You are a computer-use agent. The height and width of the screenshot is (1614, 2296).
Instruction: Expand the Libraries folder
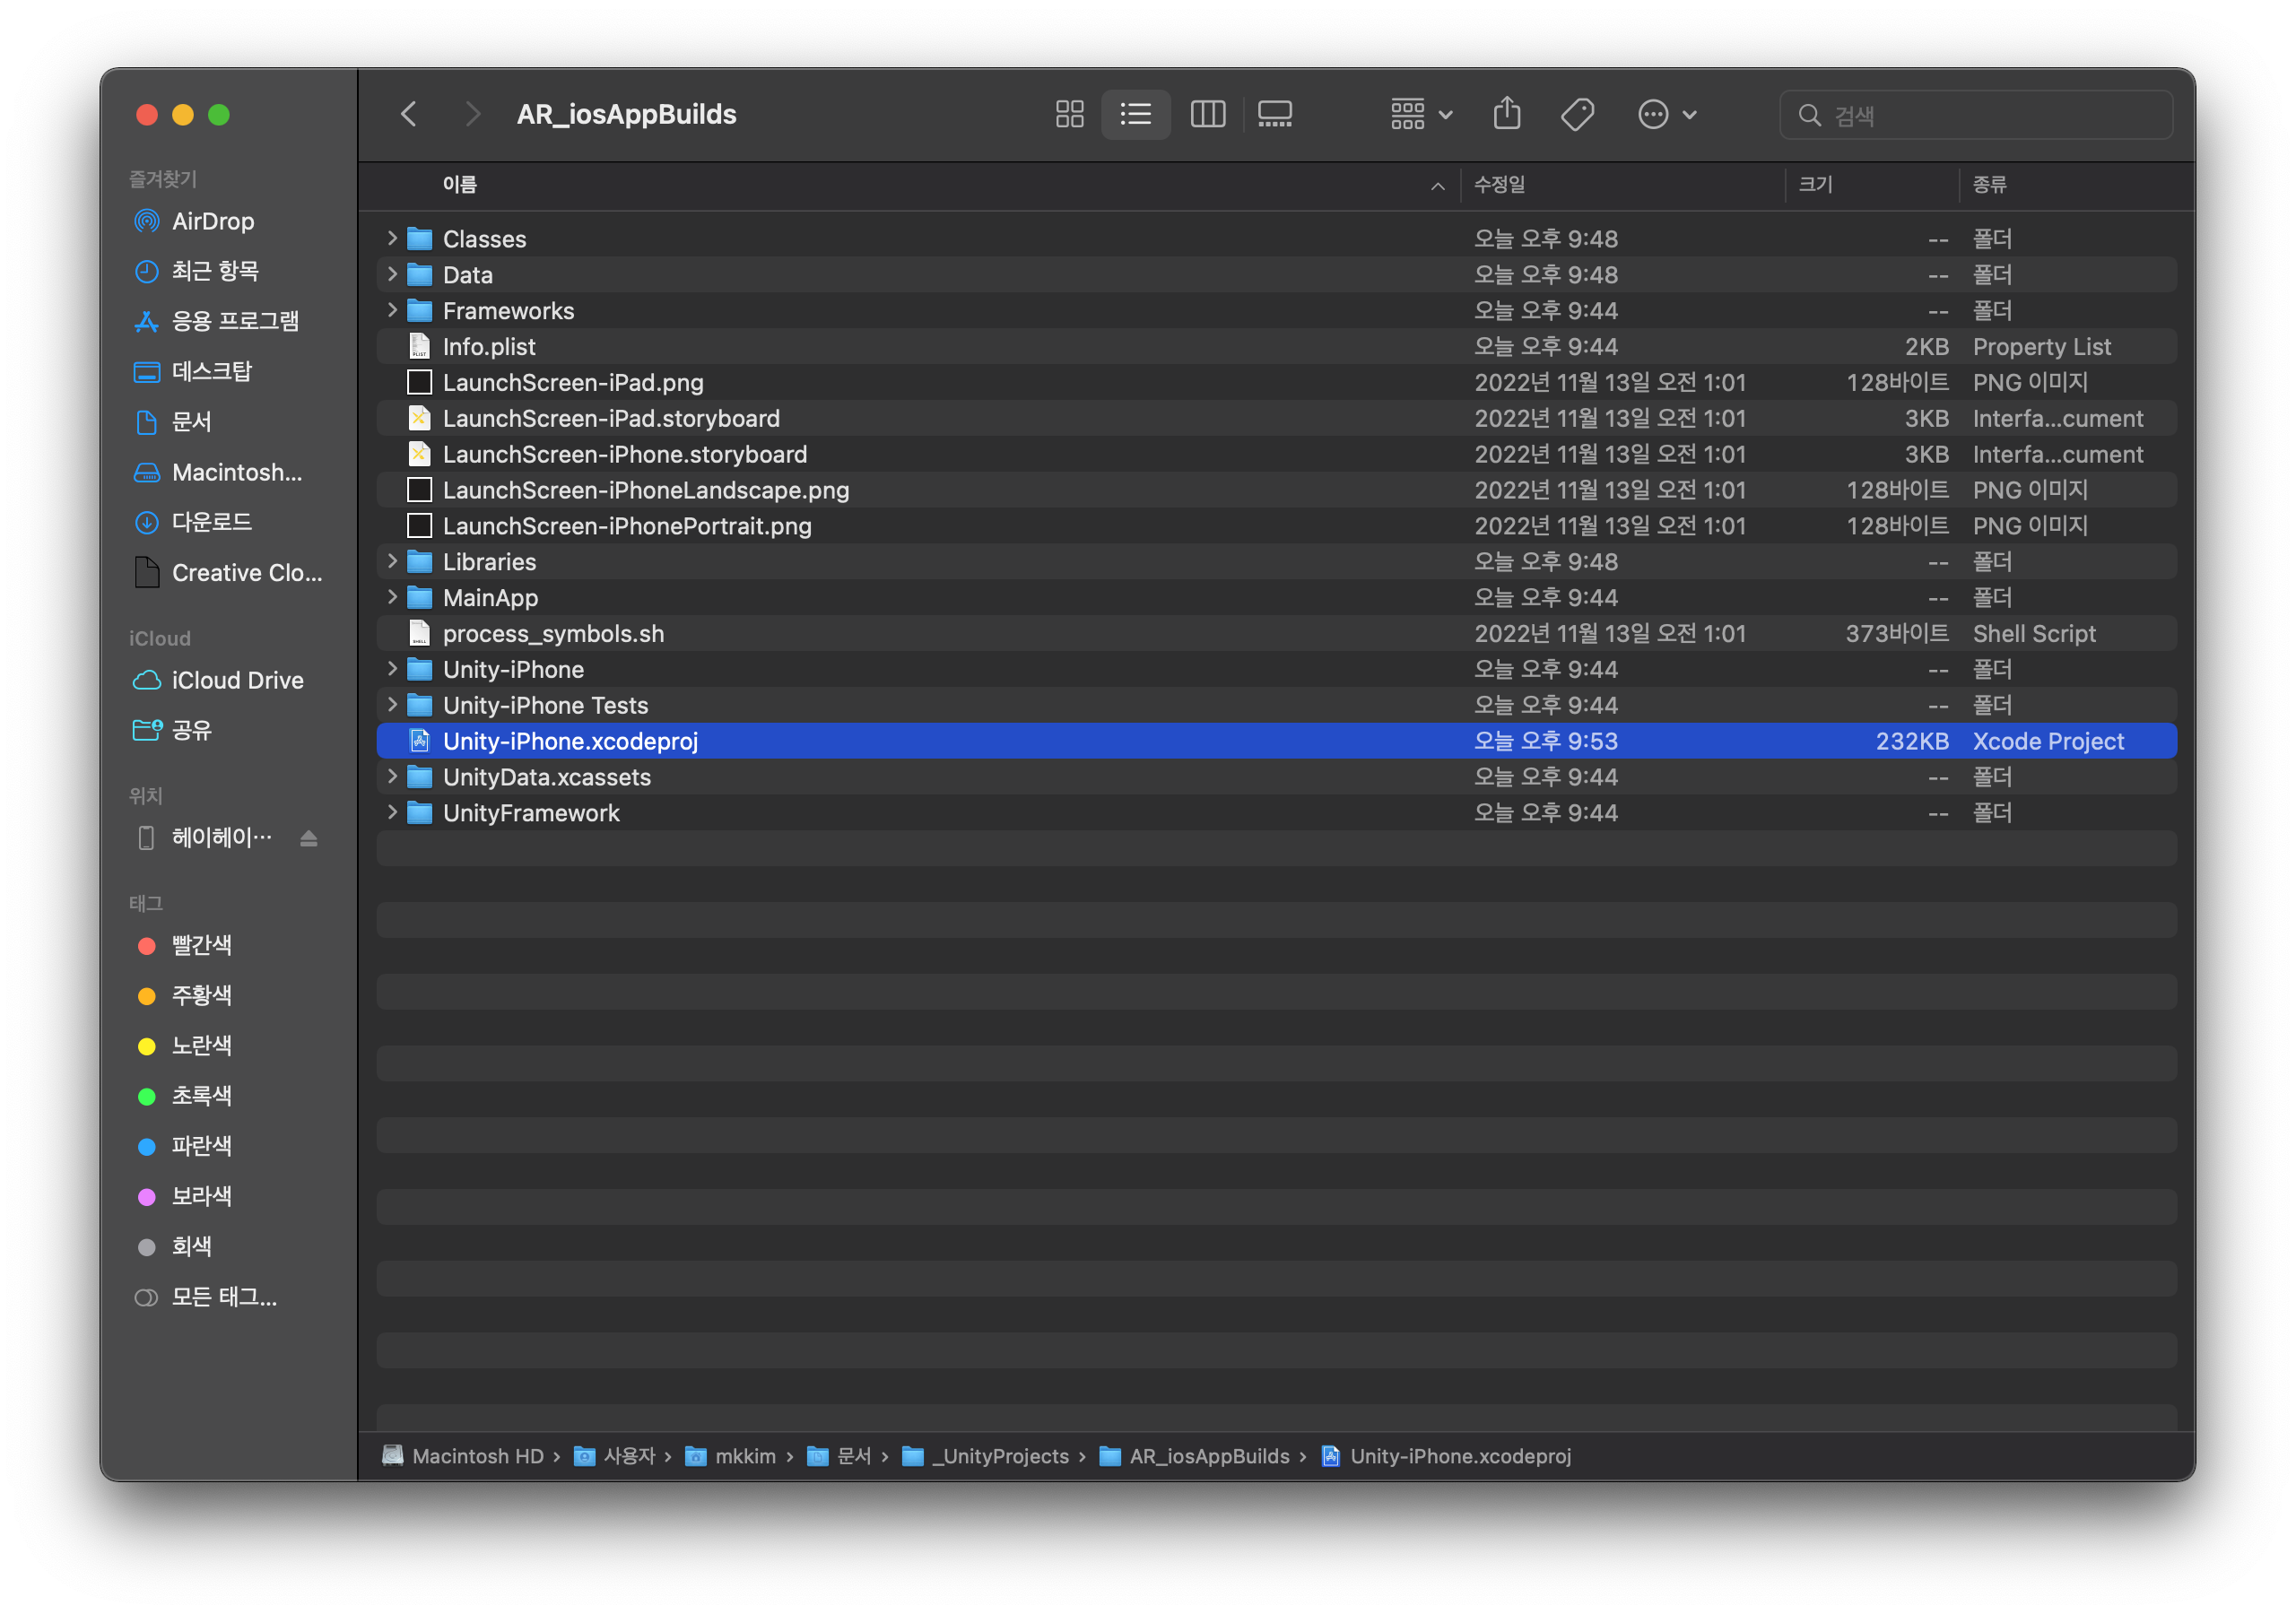392,561
